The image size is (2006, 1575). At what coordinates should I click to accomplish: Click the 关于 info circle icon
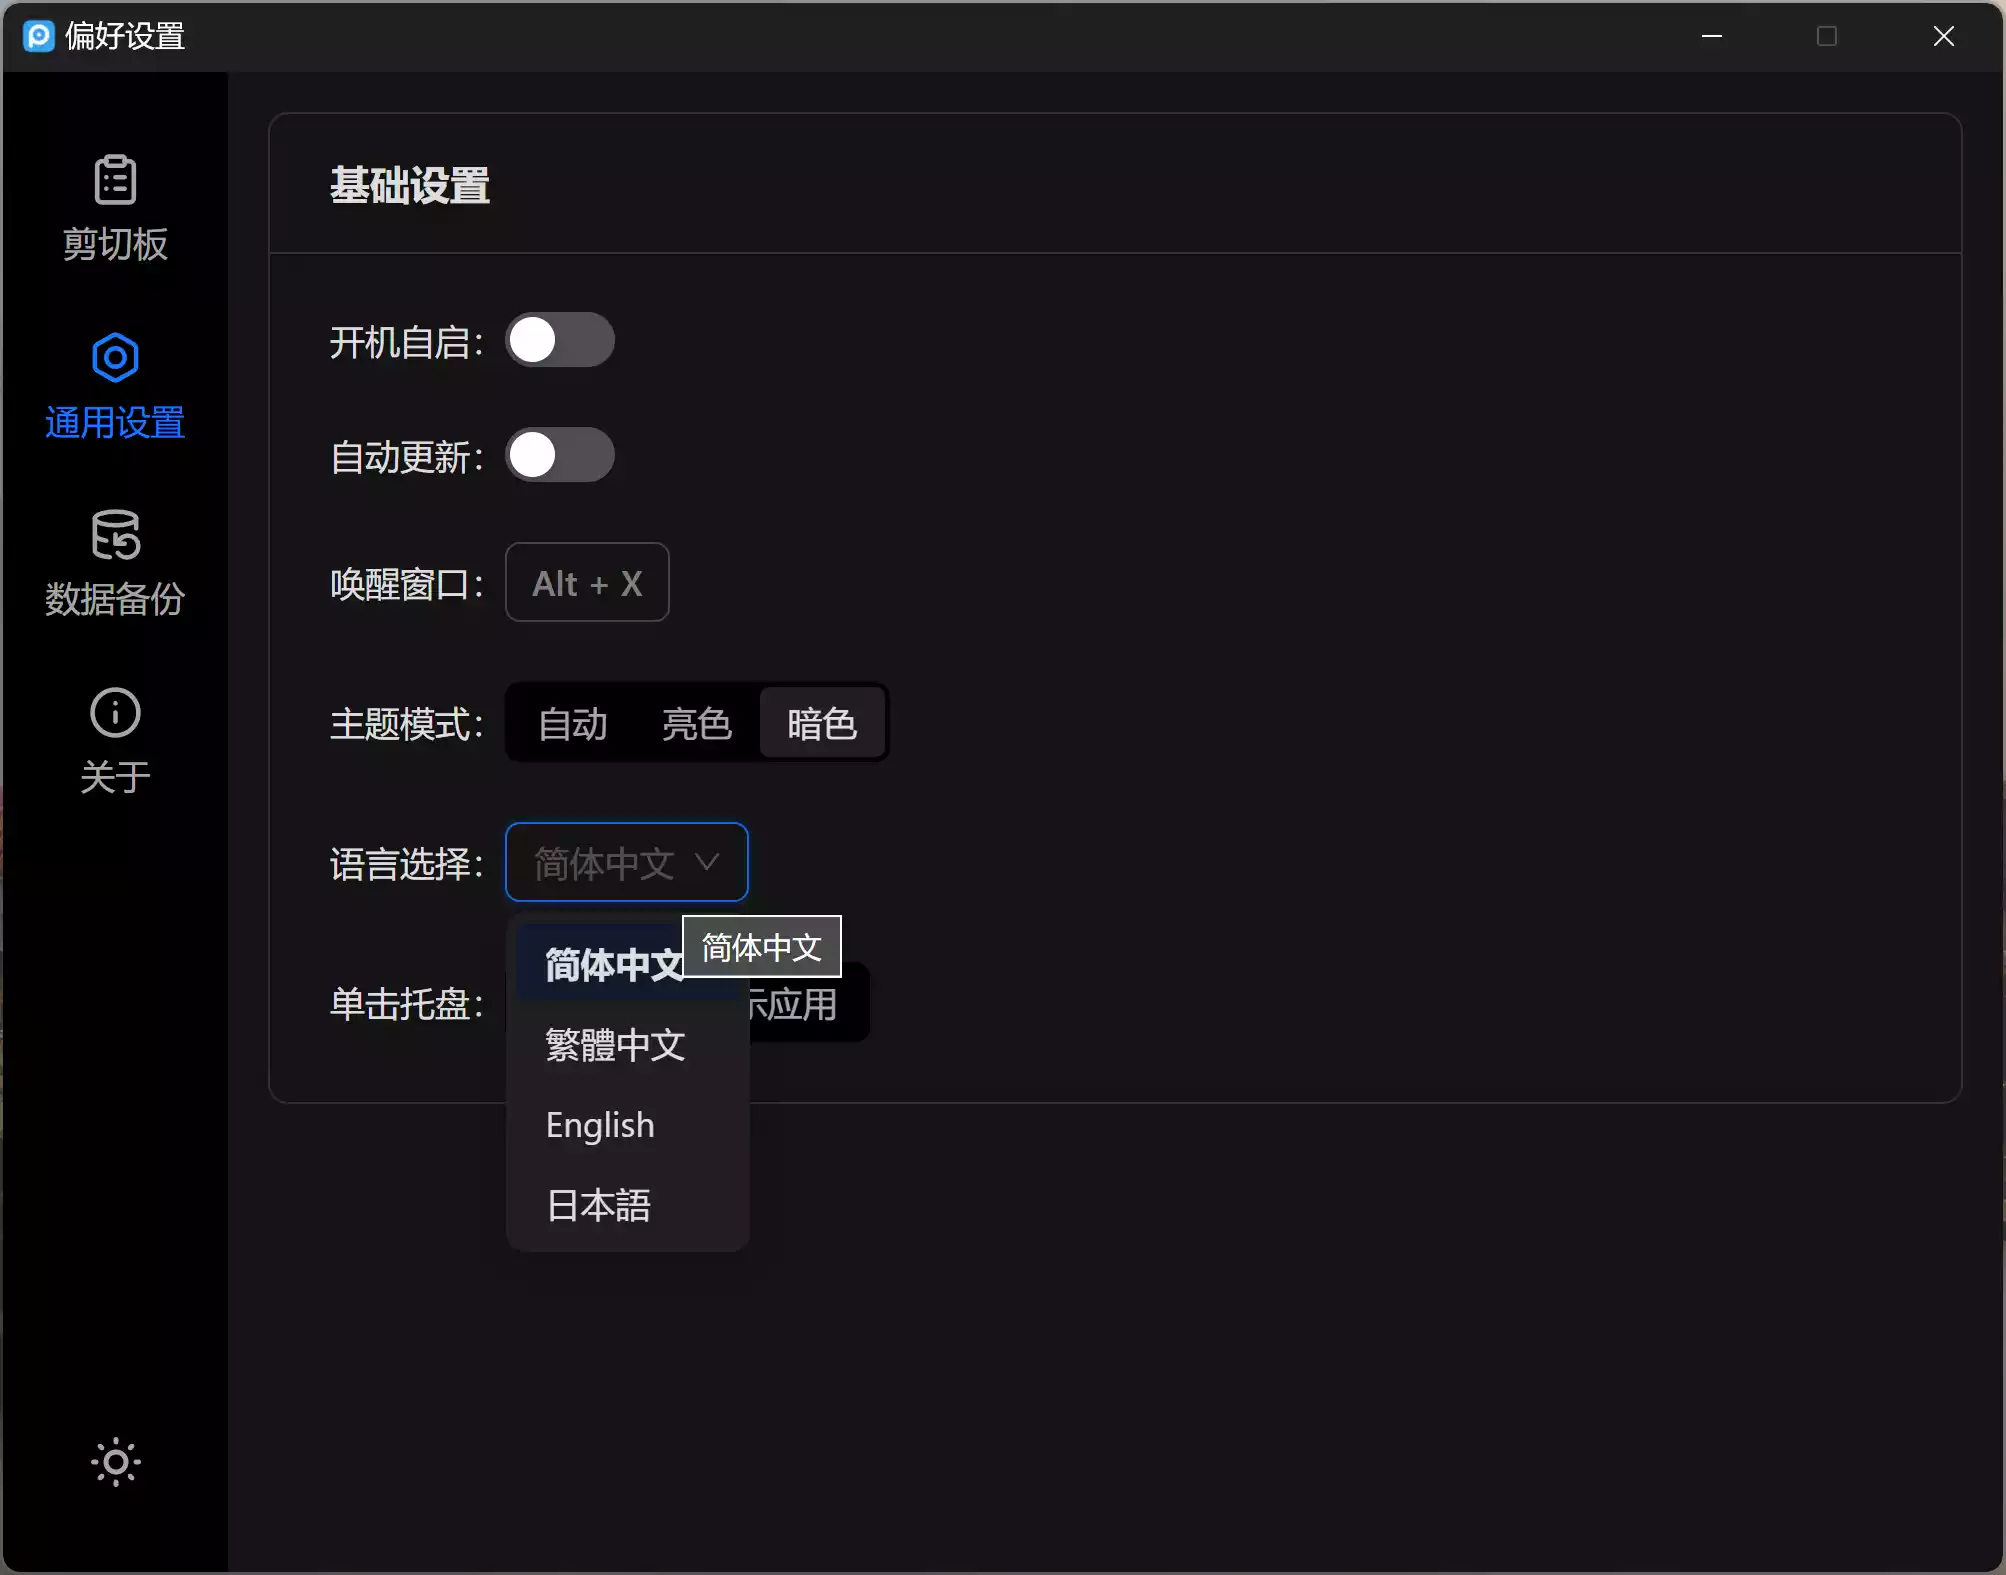point(115,713)
